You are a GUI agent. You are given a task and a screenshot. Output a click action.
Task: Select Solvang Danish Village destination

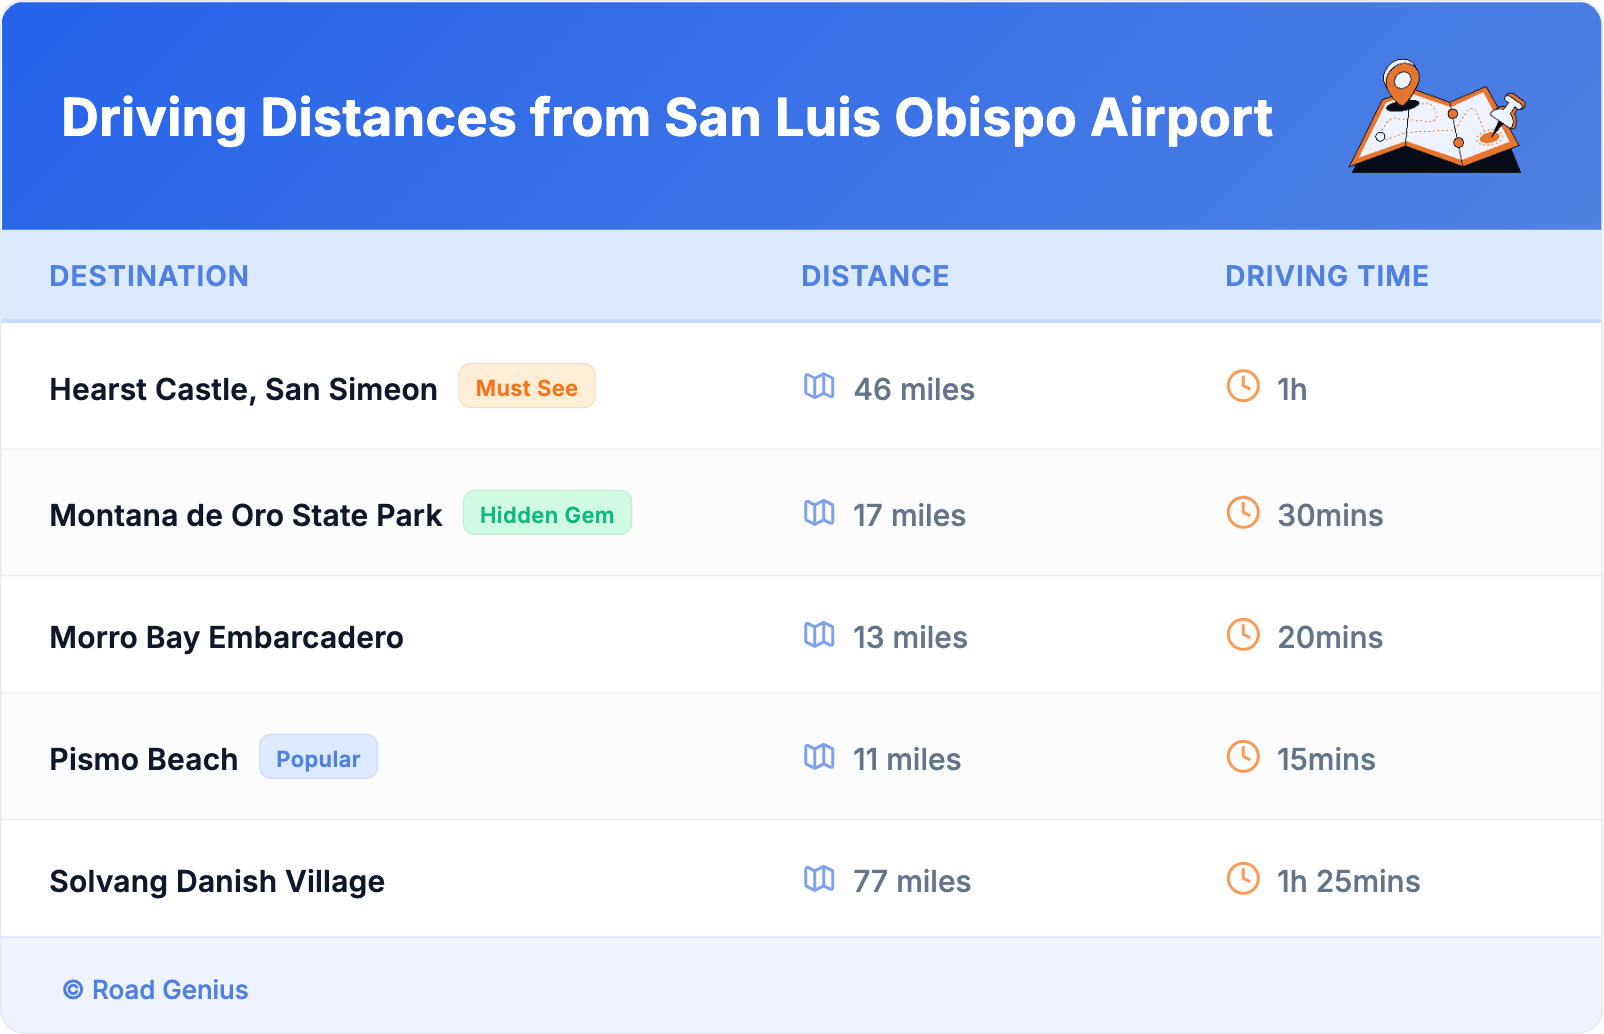click(217, 881)
